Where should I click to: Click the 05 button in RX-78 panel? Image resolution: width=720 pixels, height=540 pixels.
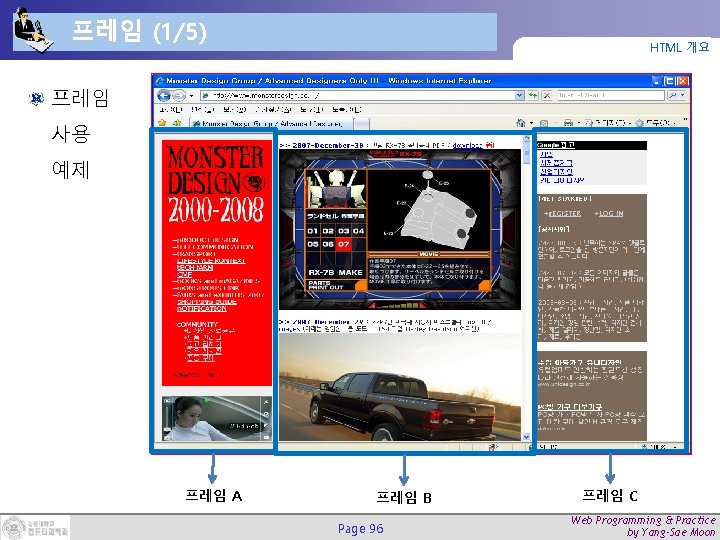(x=313, y=244)
